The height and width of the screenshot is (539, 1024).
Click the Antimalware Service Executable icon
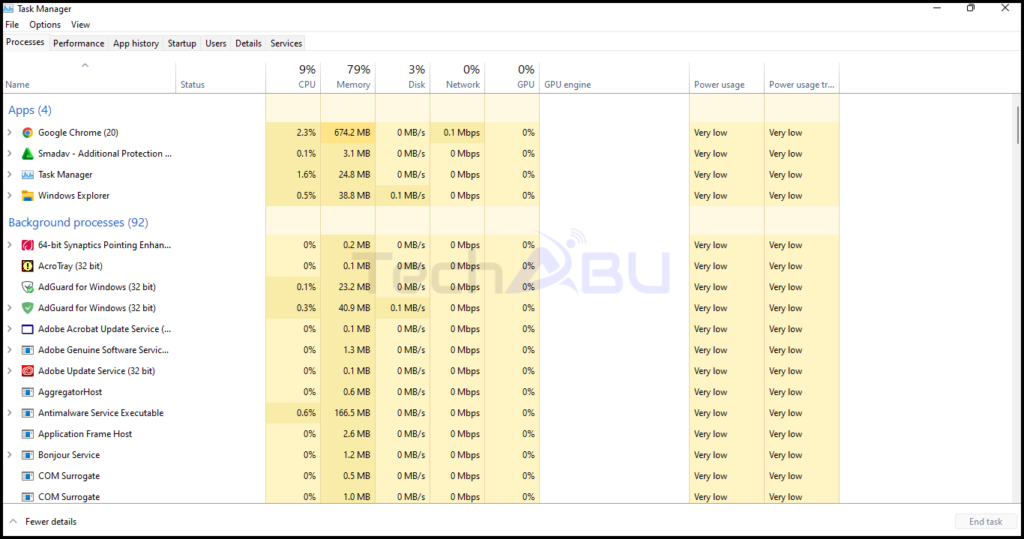tap(27, 413)
